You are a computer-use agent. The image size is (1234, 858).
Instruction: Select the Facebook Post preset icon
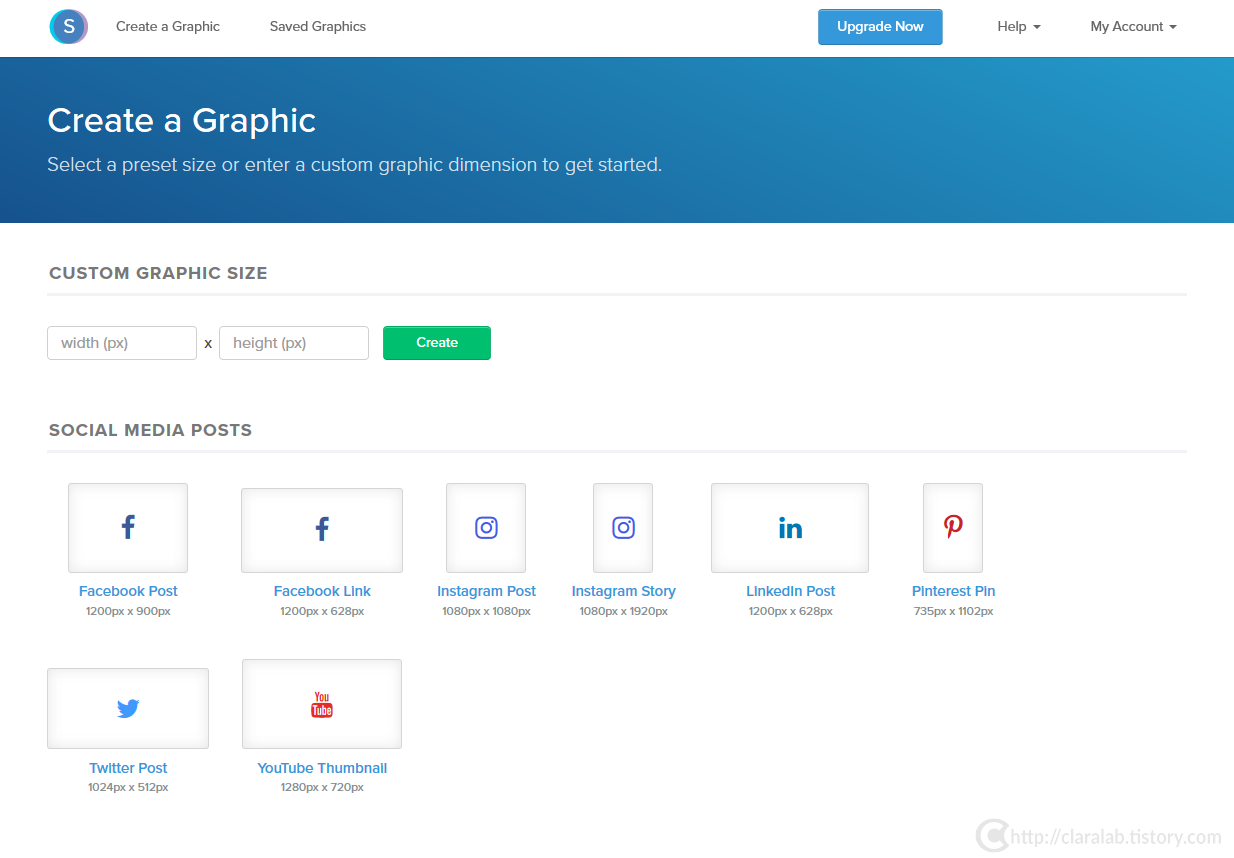(x=128, y=528)
